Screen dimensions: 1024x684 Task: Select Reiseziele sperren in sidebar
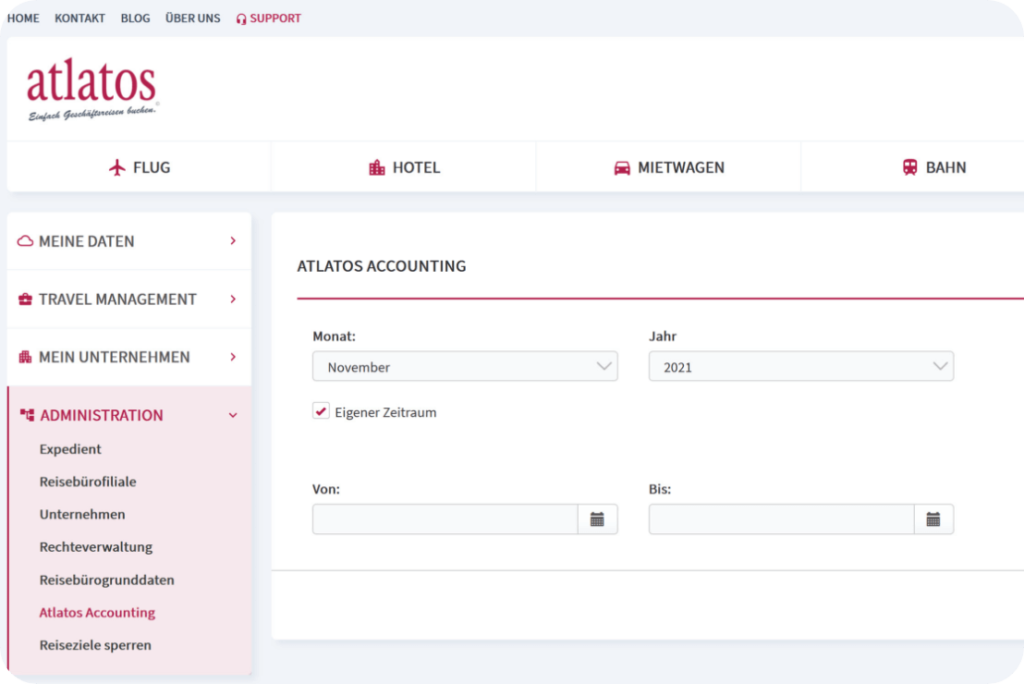(x=95, y=645)
